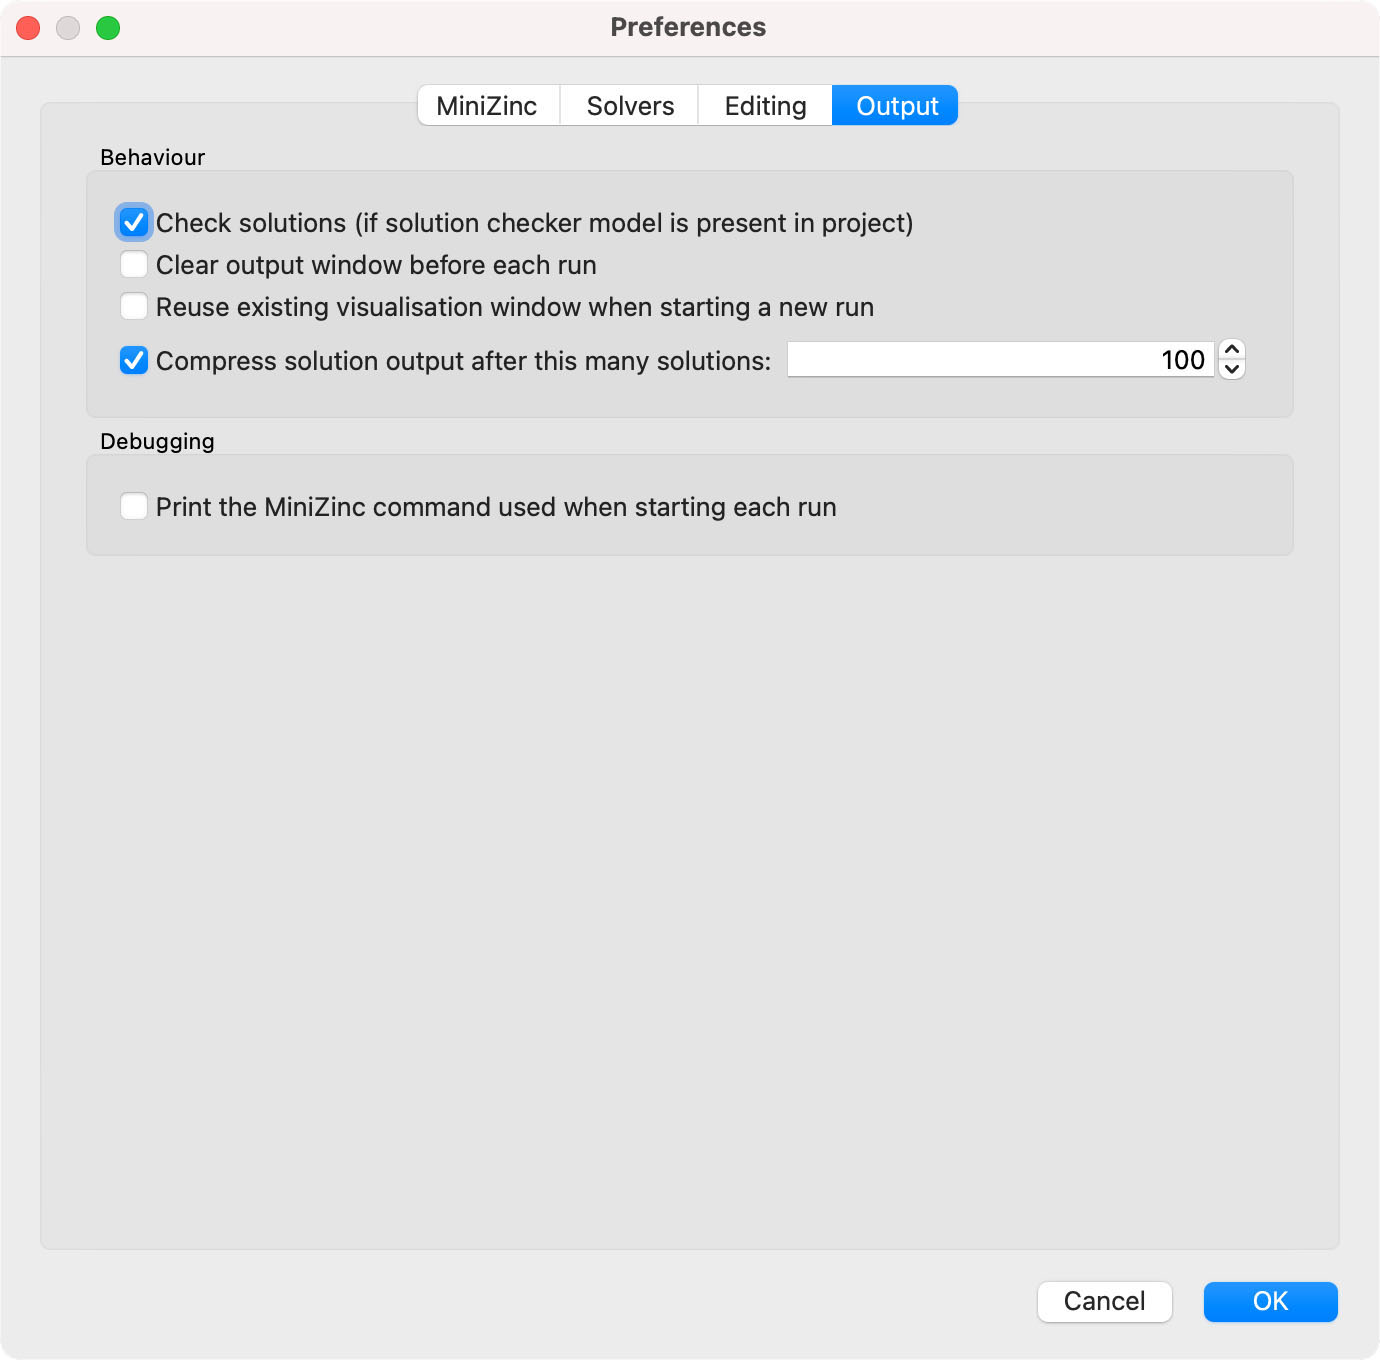Close the Preferences window with red button
This screenshot has height=1360, width=1380.
point(28,28)
